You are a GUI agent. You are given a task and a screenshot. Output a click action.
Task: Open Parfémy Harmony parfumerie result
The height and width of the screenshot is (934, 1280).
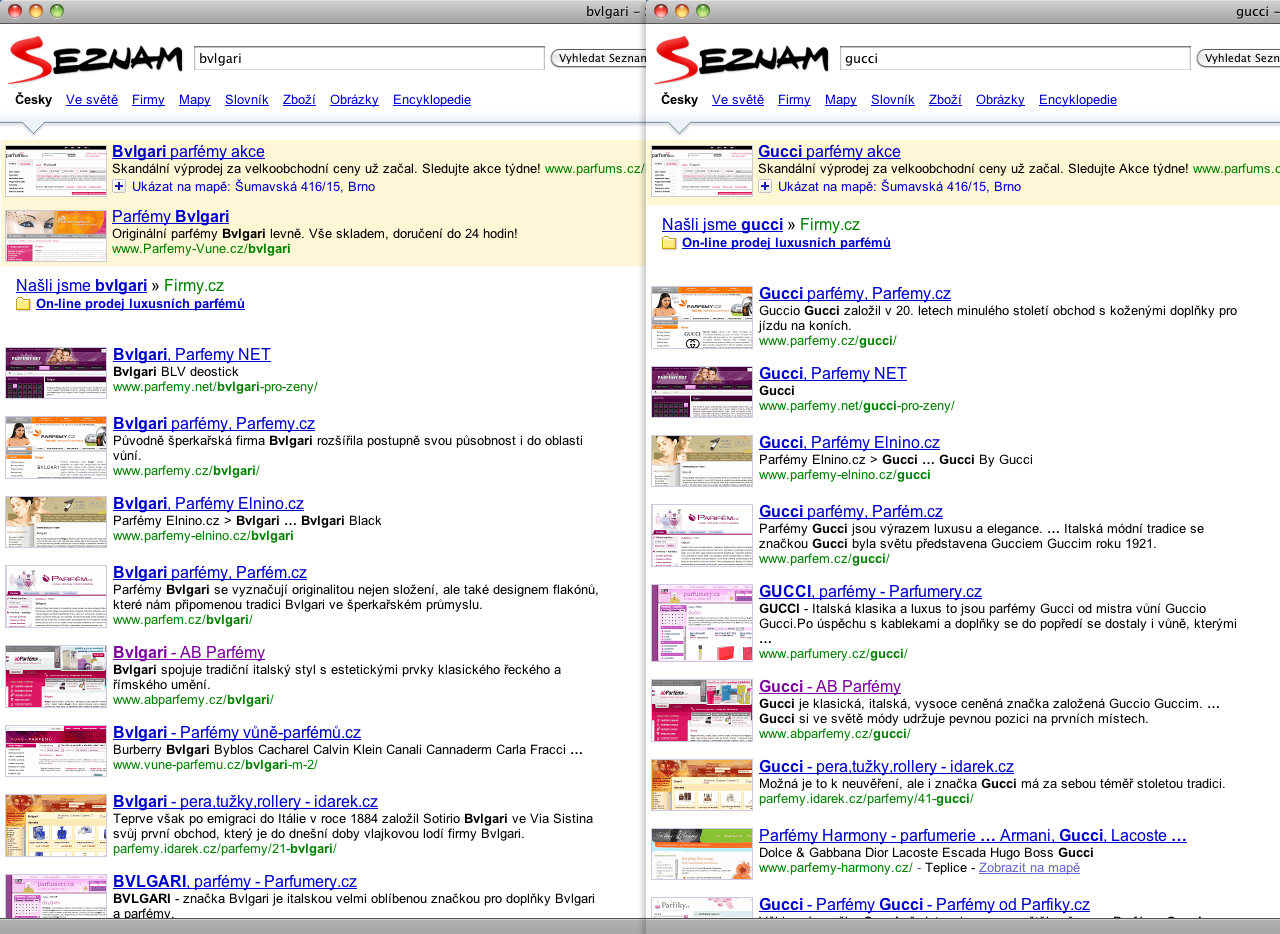coord(973,835)
